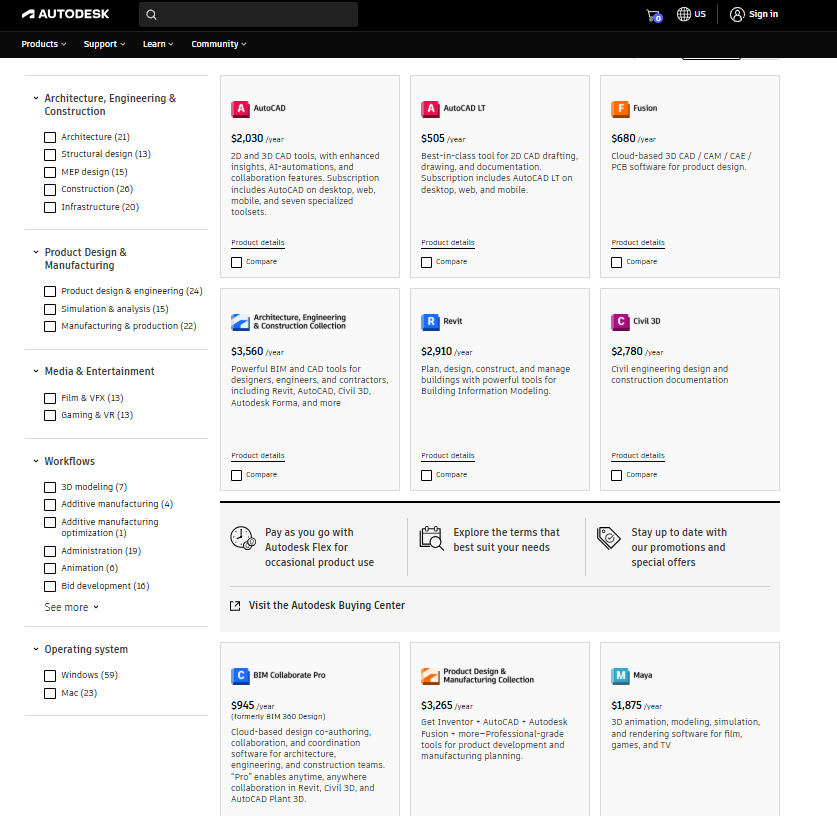Image resolution: width=837 pixels, height=816 pixels.
Task: Click the search magnifier icon
Action: 152,14
